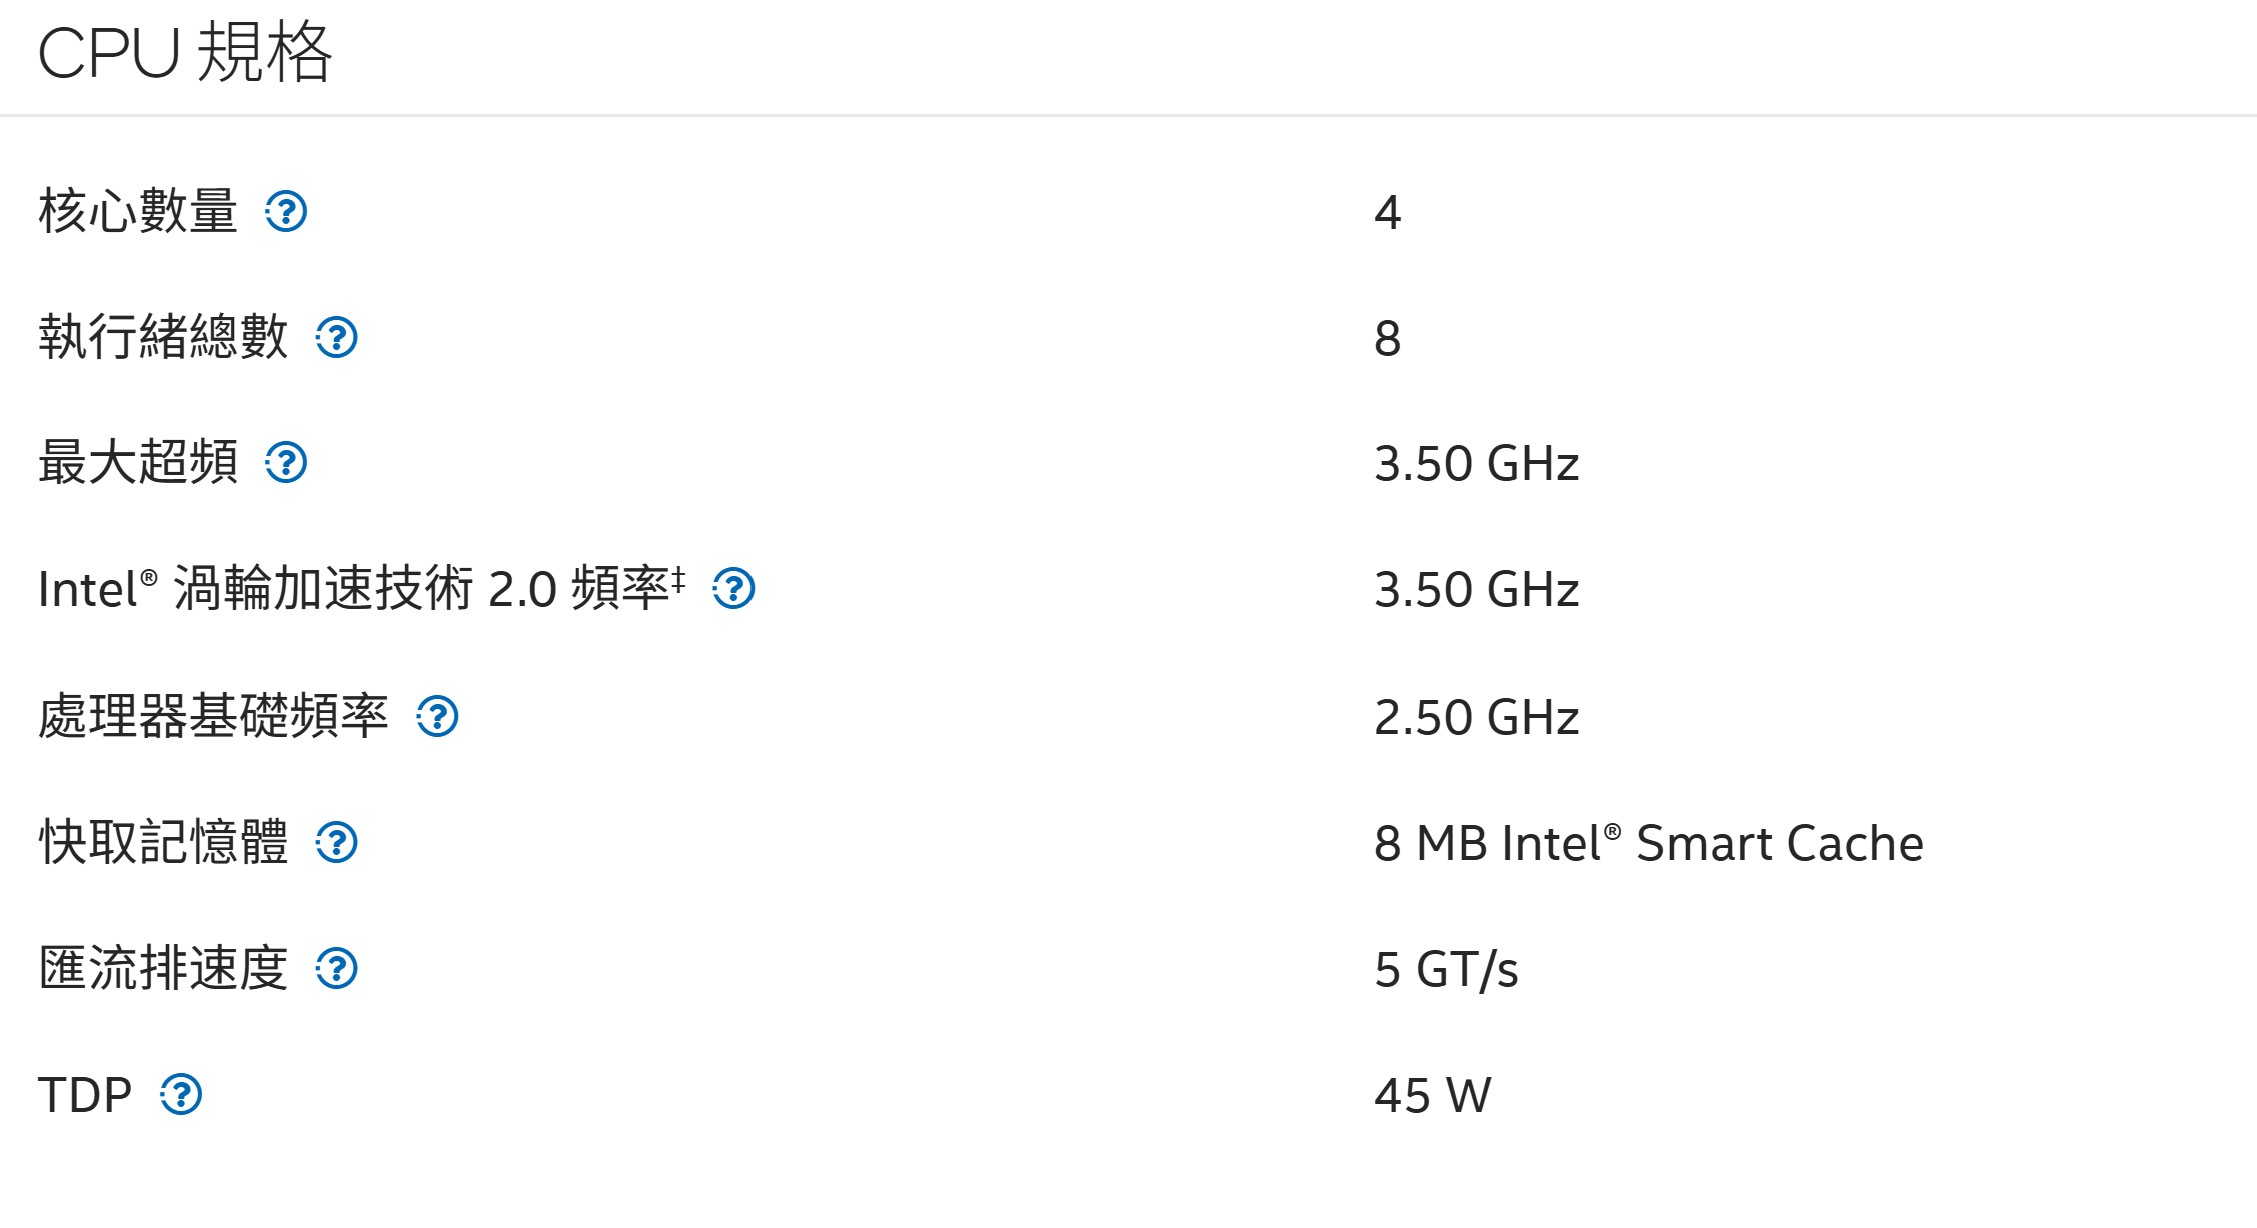
Task: Click question mark next to 處理器基礎頻率
Action: tap(437, 717)
